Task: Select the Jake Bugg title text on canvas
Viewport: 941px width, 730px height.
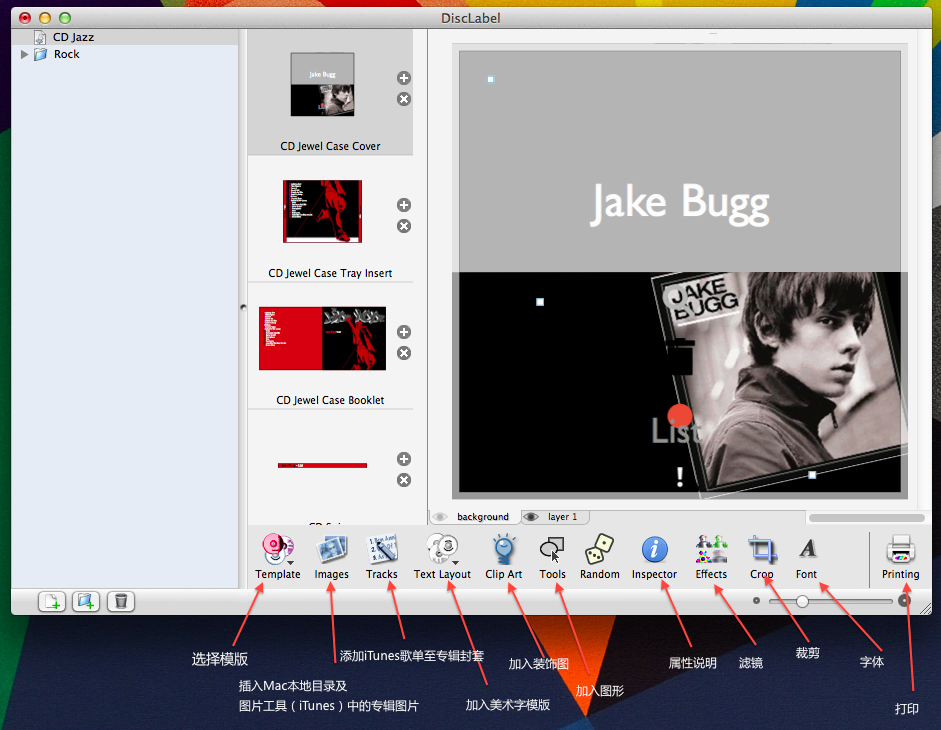Action: [679, 204]
